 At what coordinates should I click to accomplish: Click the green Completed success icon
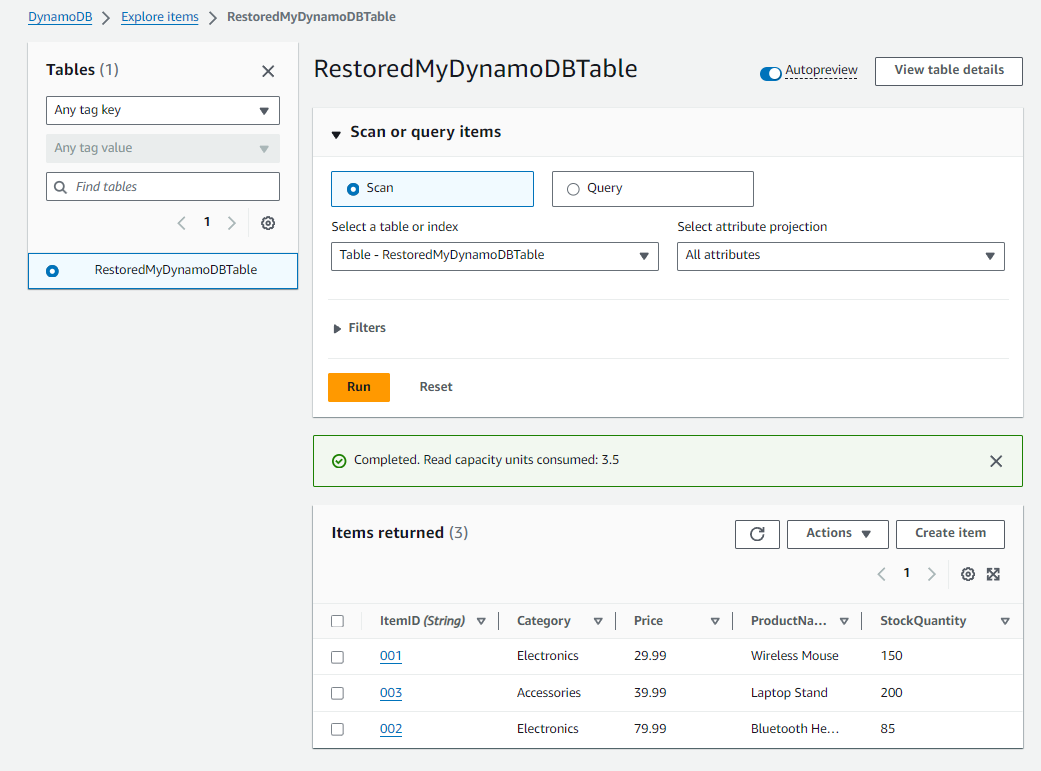click(x=339, y=461)
